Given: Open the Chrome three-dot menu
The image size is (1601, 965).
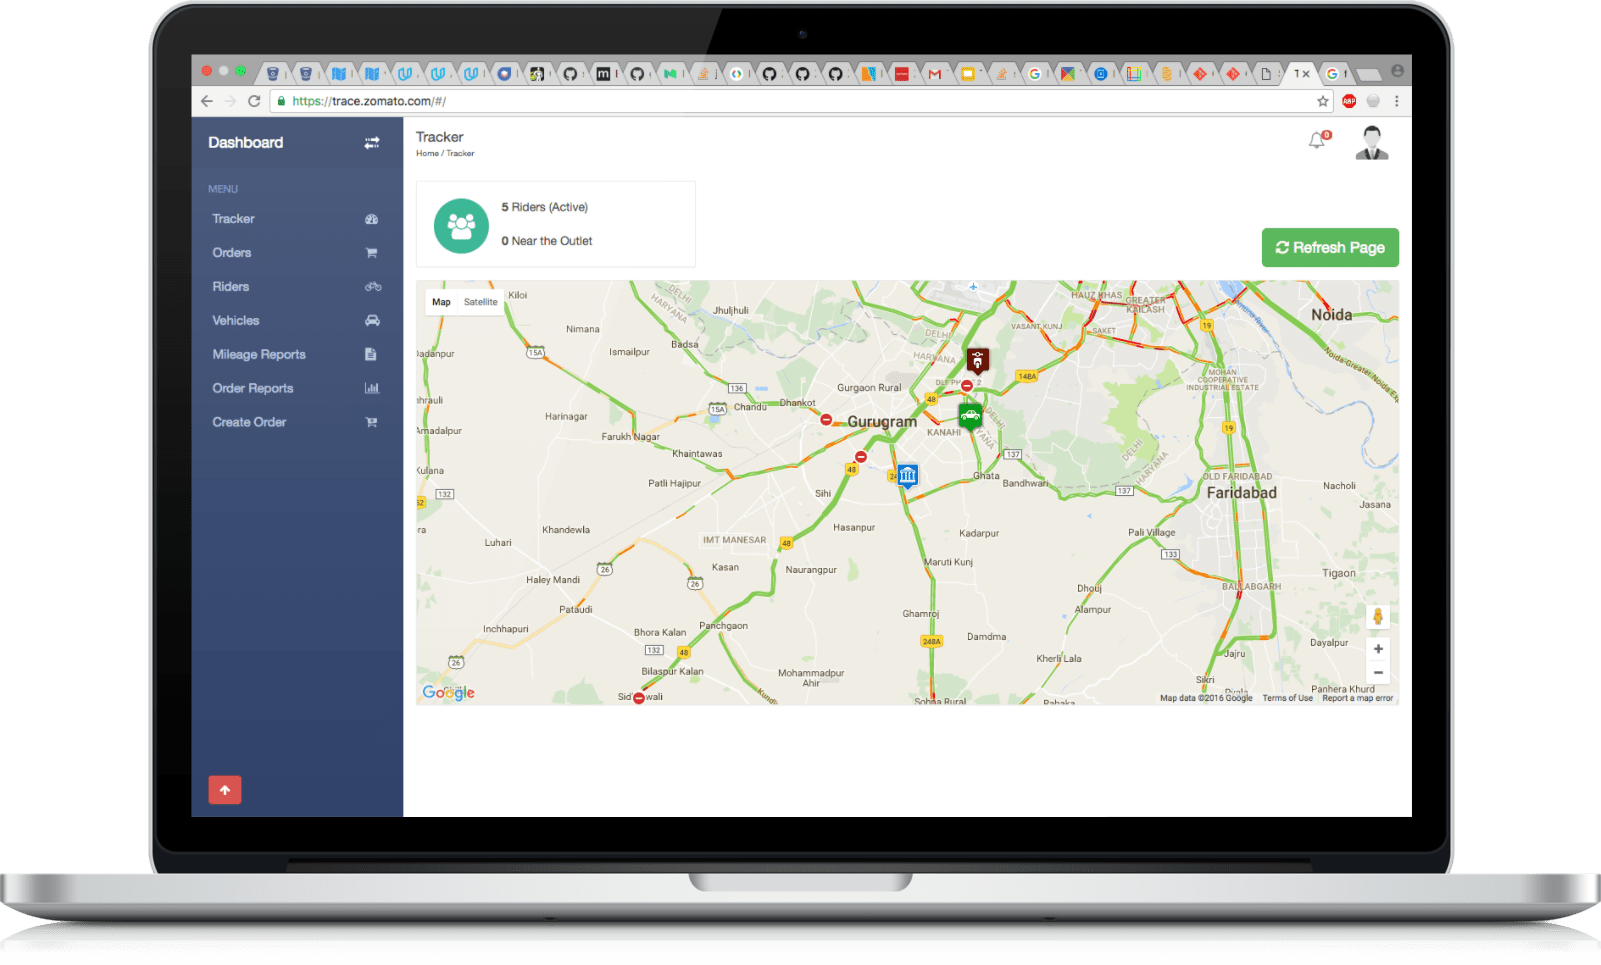Looking at the screenshot, I should coord(1397,101).
